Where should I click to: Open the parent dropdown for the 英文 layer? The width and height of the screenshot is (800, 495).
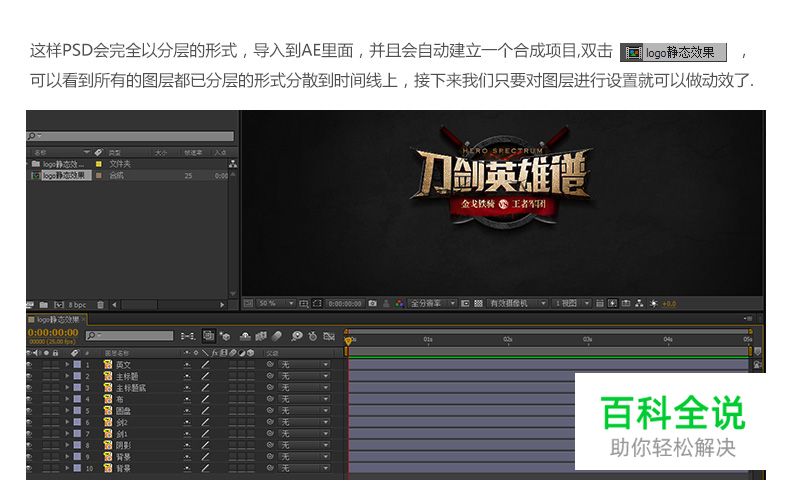pyautogui.click(x=305, y=365)
